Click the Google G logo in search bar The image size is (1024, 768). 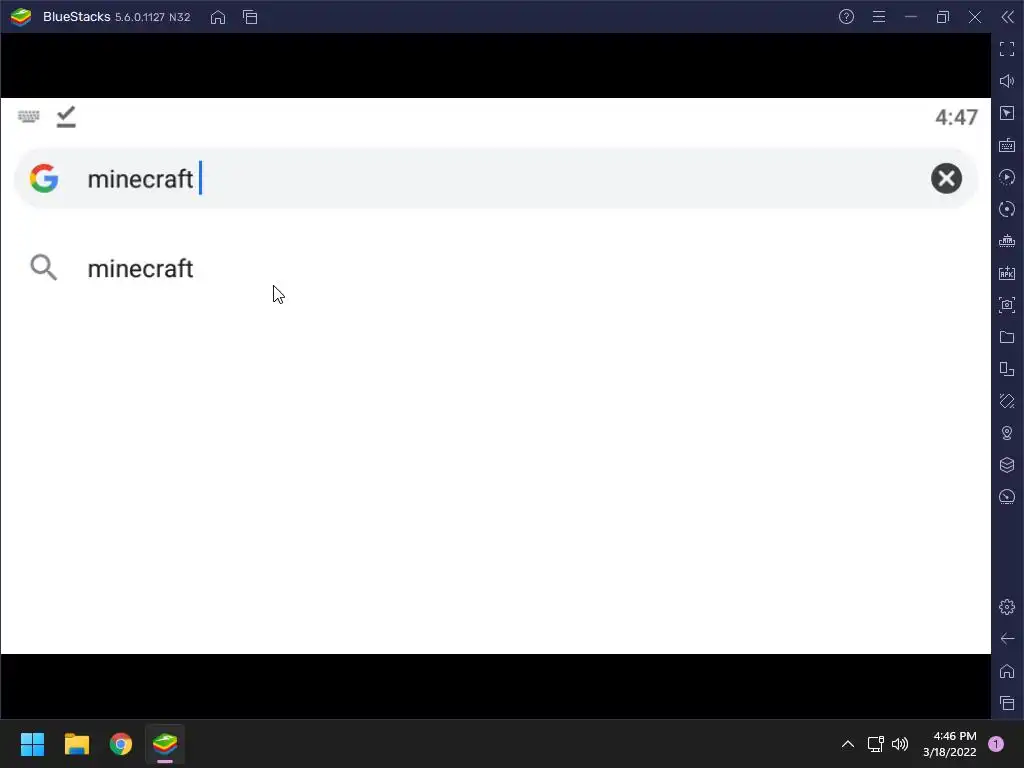(x=44, y=178)
